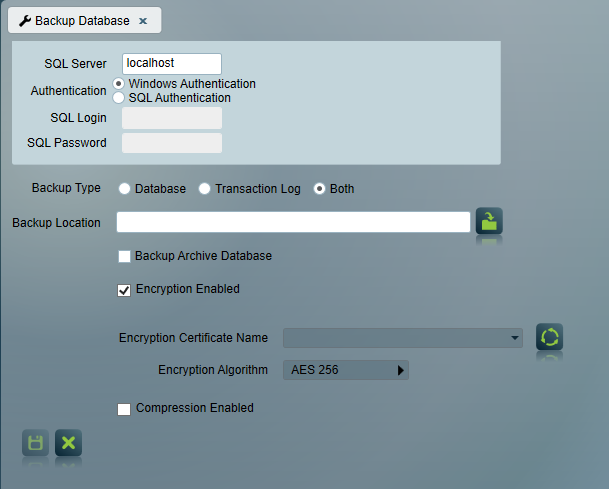Click the Backup Type label
This screenshot has width=609, height=489.
point(66,188)
